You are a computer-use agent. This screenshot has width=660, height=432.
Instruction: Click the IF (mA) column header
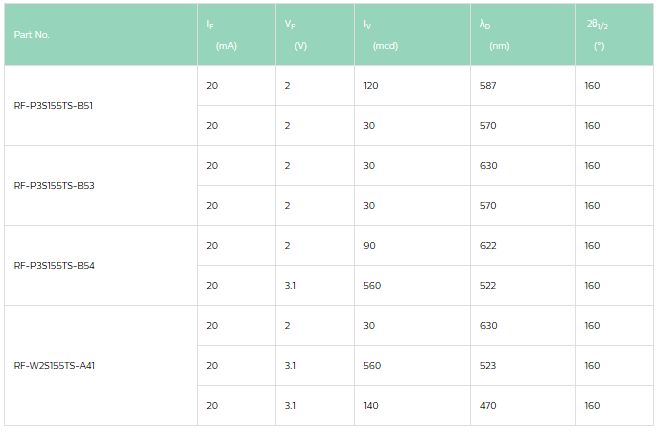pos(218,34)
